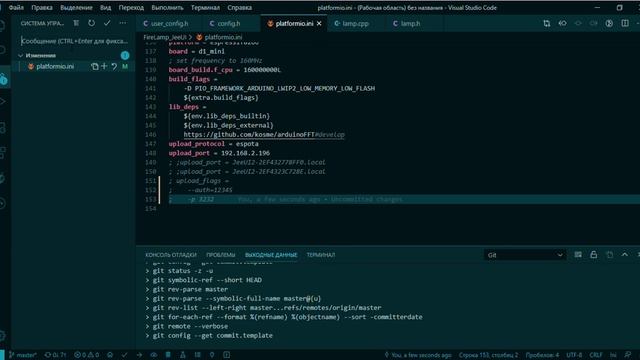640x360 pixels.
Task: Maximize the bottom panel with chevron up
Action: 625,255
